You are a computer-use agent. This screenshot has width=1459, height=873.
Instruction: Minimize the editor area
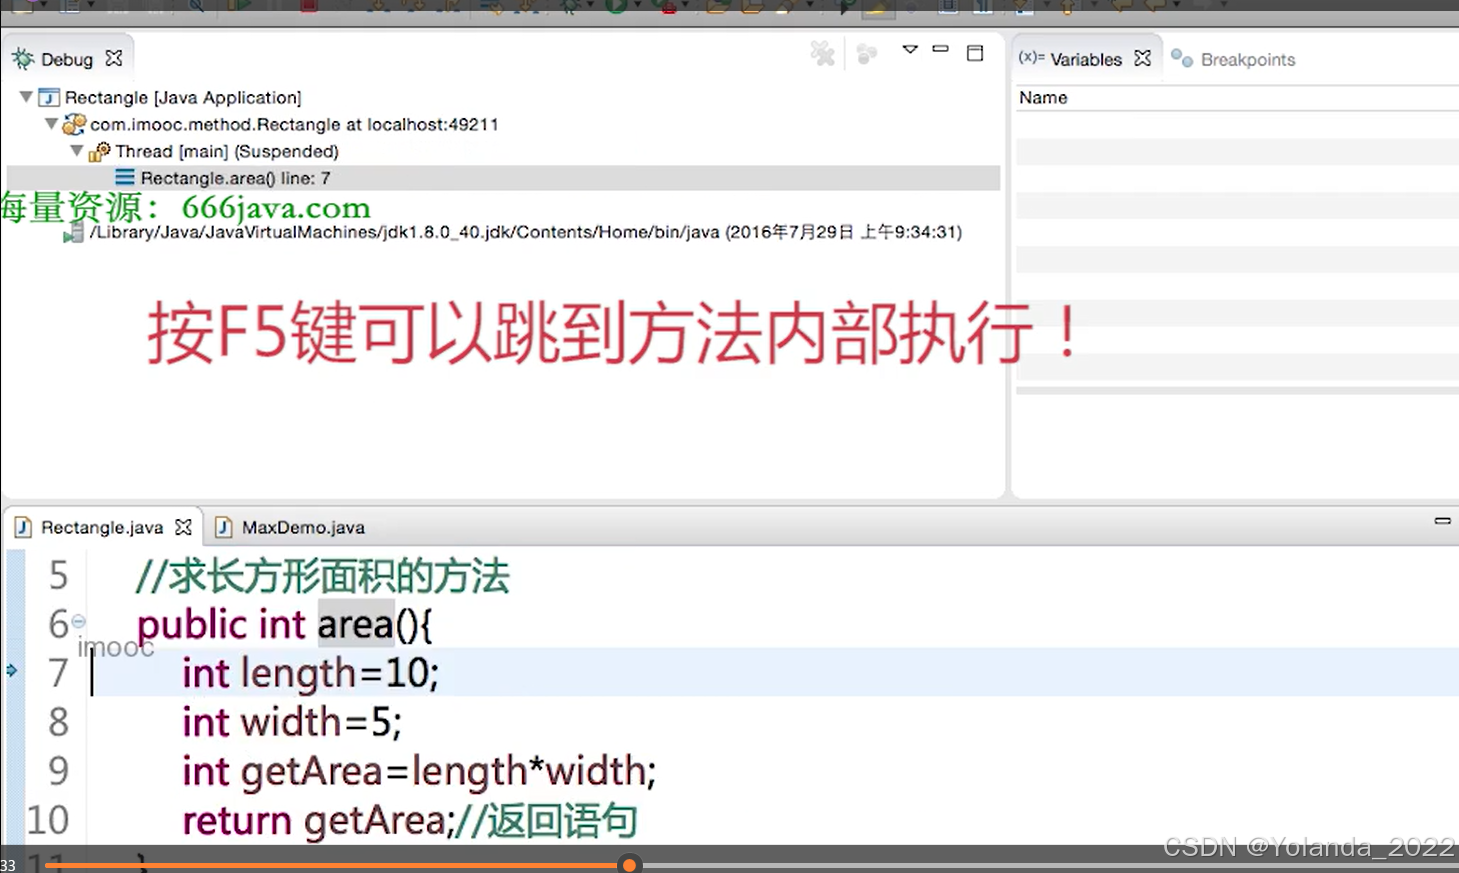point(1442,520)
